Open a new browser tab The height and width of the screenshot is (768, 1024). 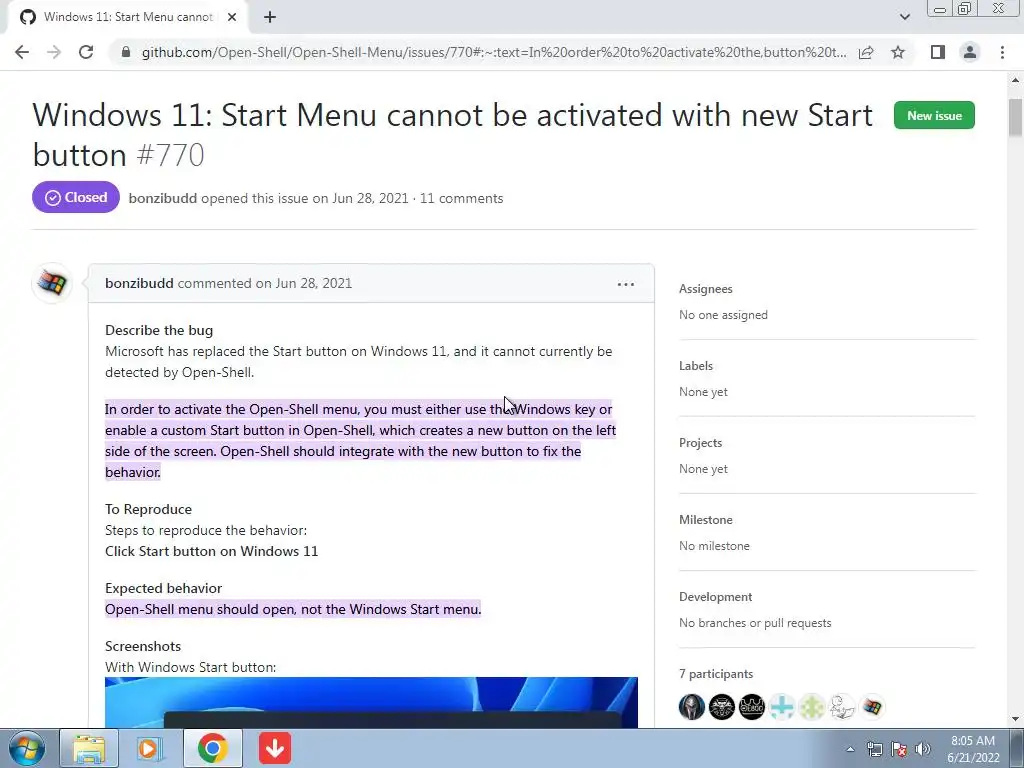(270, 17)
